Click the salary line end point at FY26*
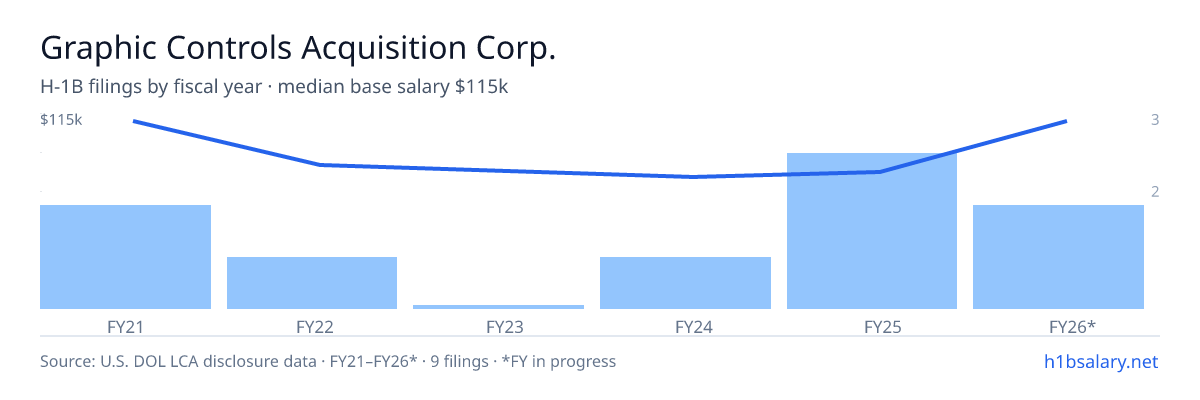The width and height of the screenshot is (1200, 400). pyautogui.click(x=1066, y=121)
